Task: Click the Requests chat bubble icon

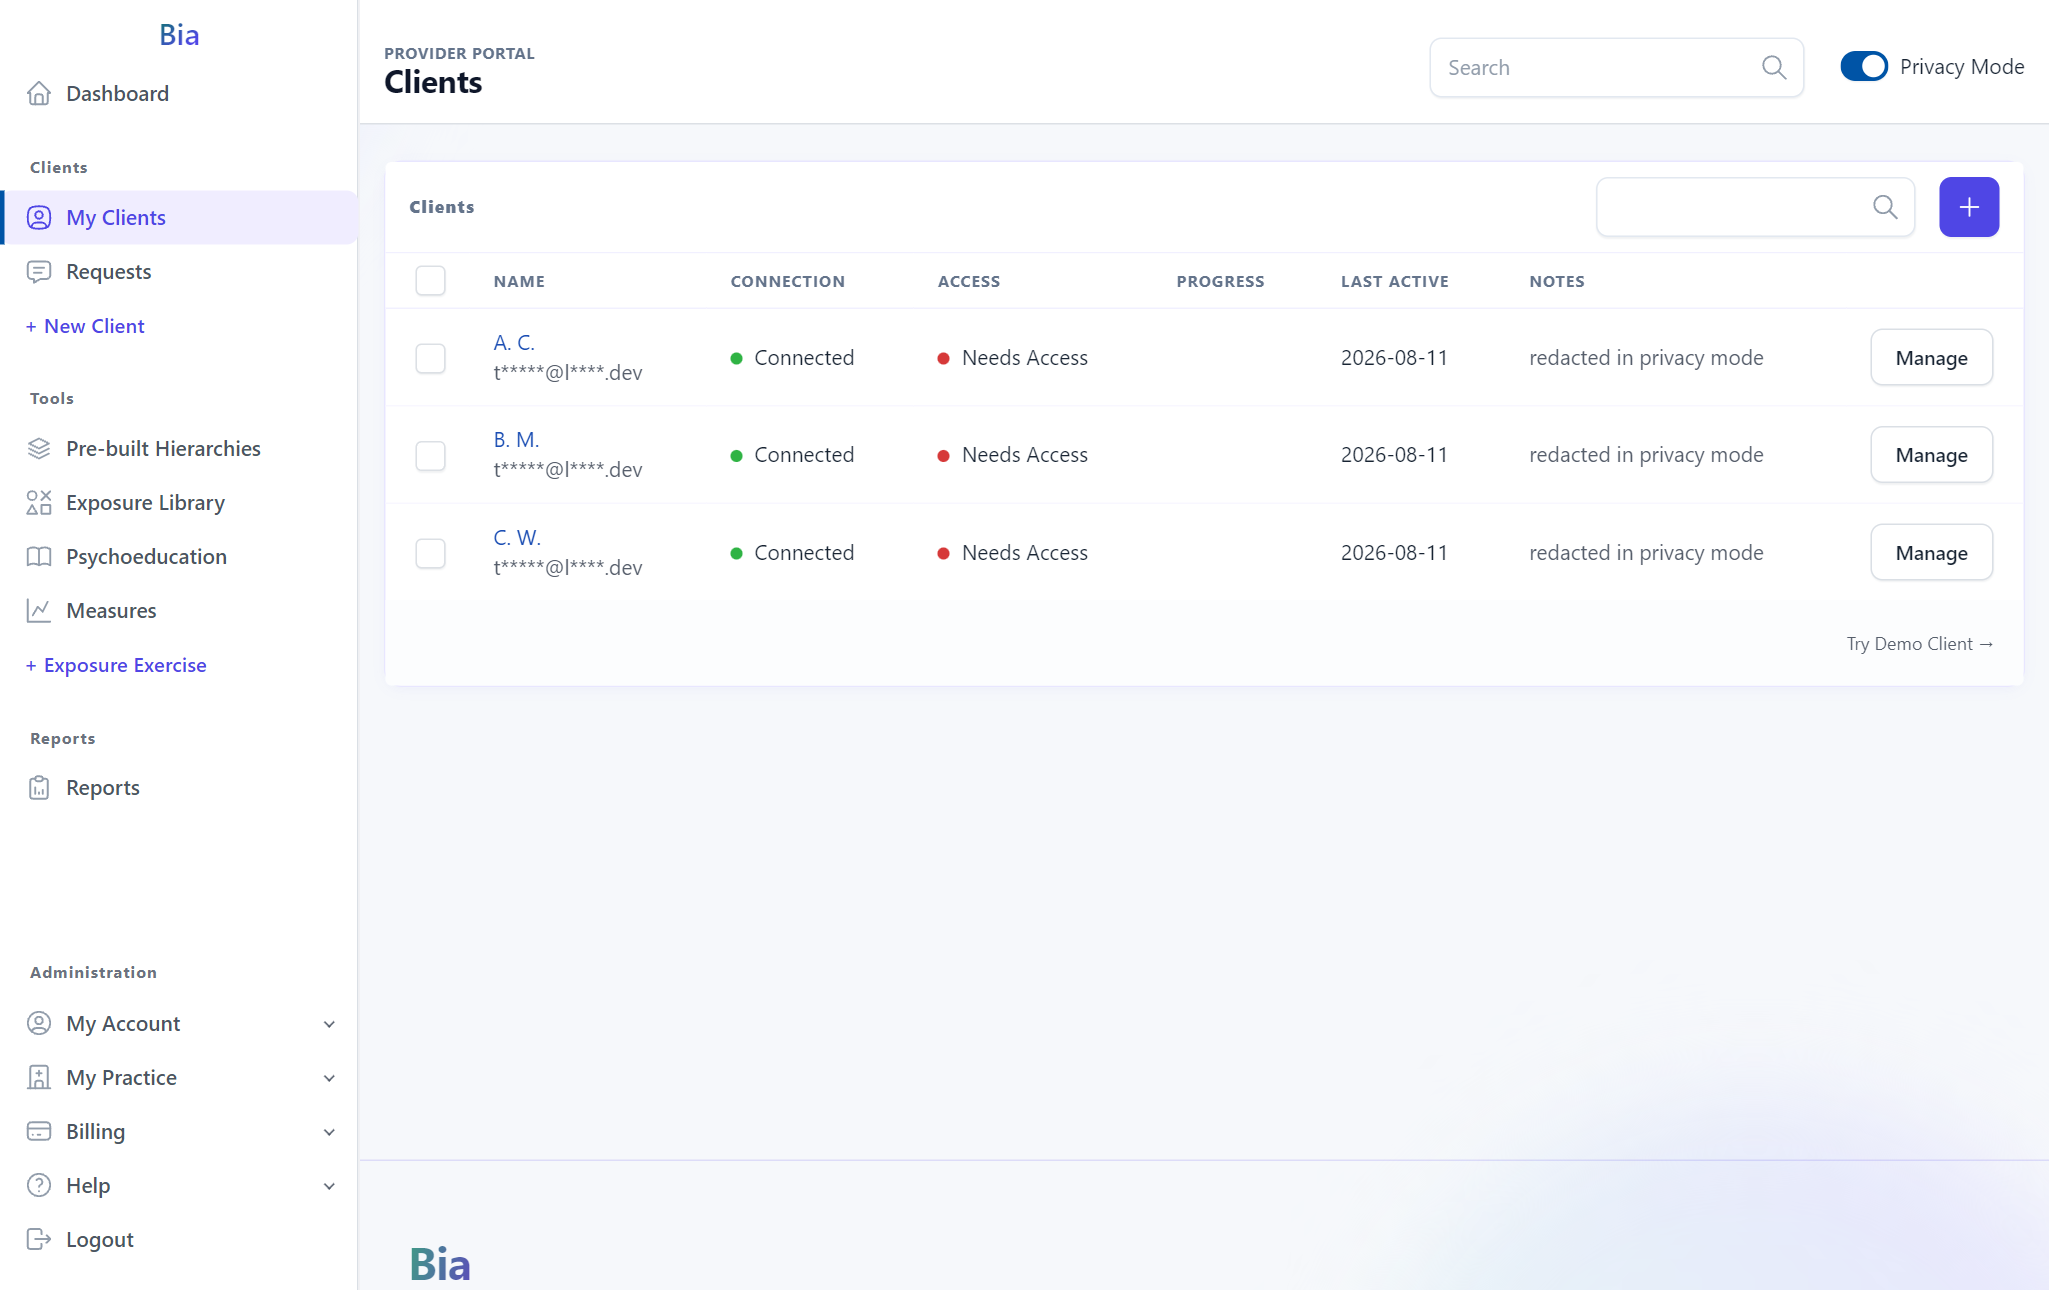Action: pos(39,271)
